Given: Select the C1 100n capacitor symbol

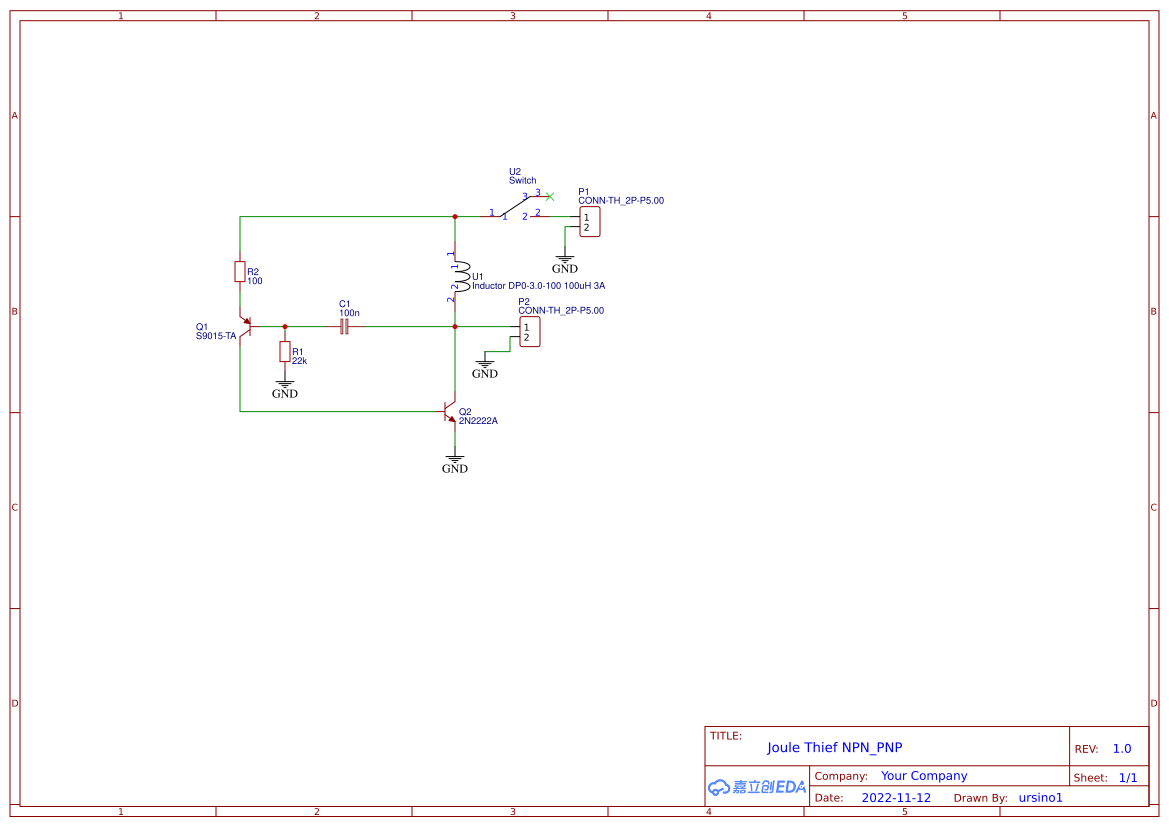Looking at the screenshot, I should point(344,327).
